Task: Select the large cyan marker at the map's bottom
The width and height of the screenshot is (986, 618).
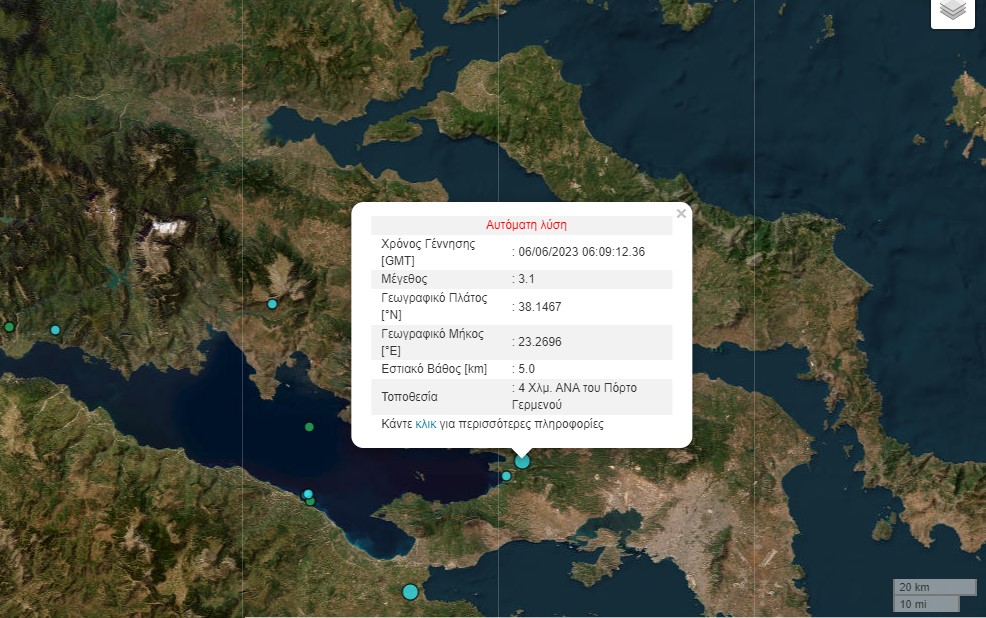Action: click(x=409, y=591)
